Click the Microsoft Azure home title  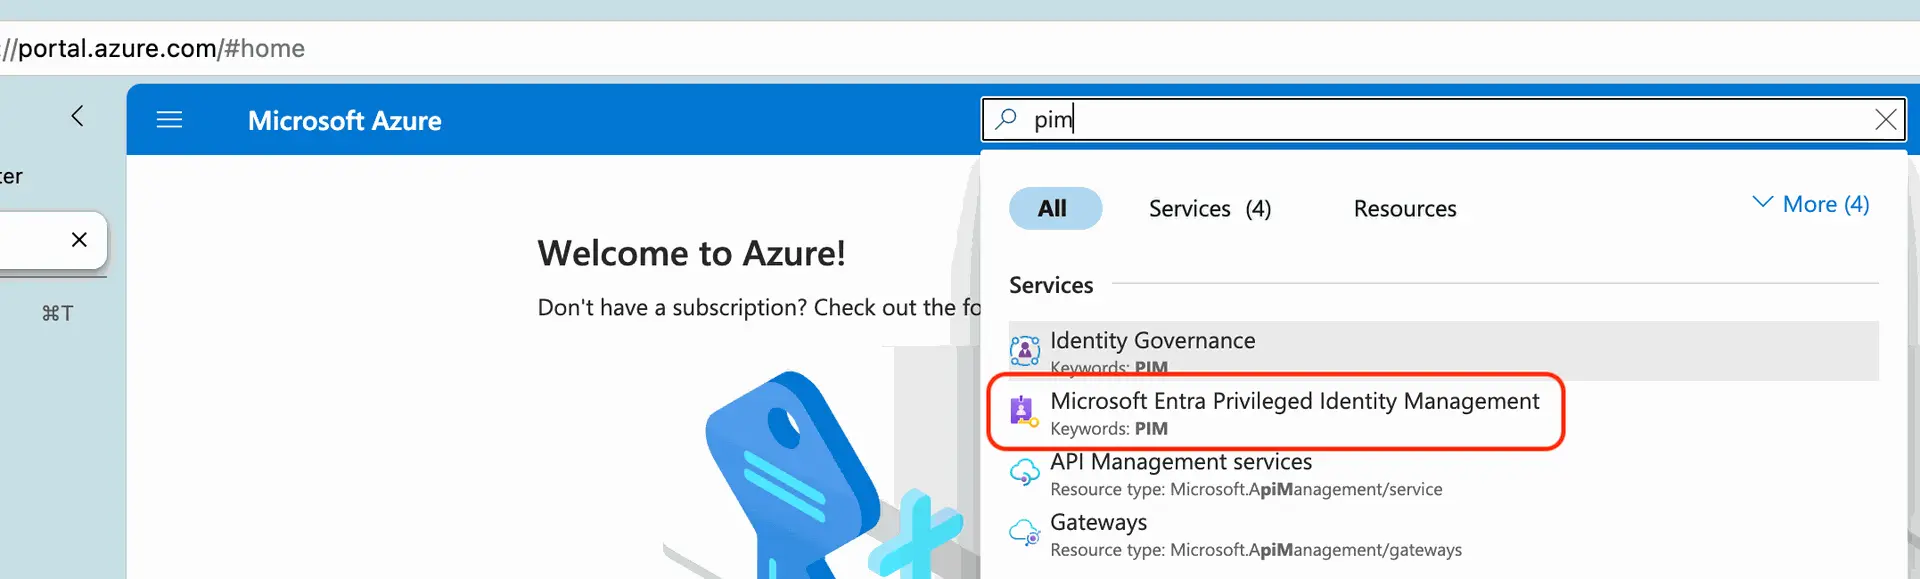pyautogui.click(x=344, y=121)
